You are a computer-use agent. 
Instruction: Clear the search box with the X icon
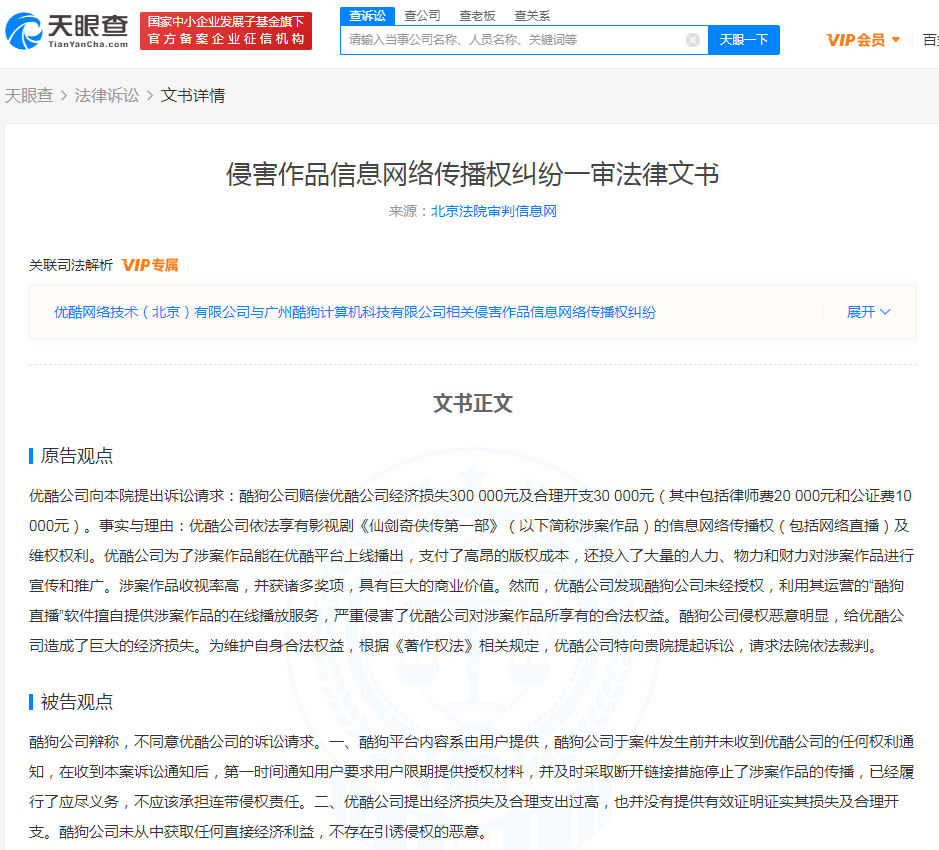pos(692,40)
